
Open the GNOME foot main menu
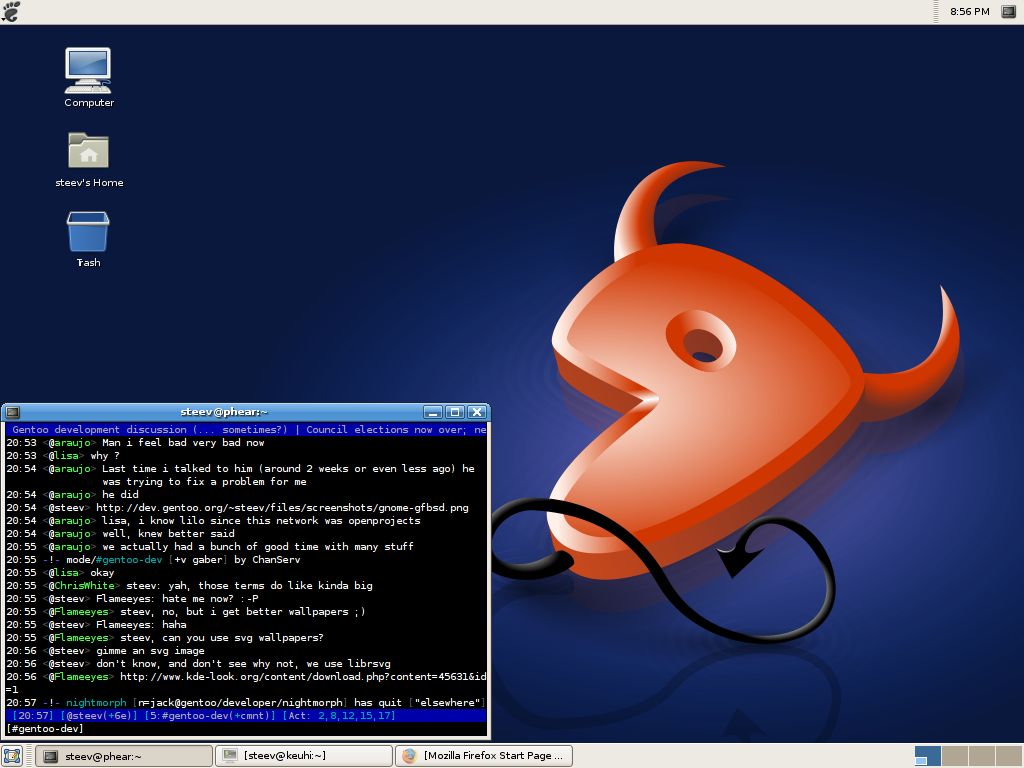coord(12,12)
